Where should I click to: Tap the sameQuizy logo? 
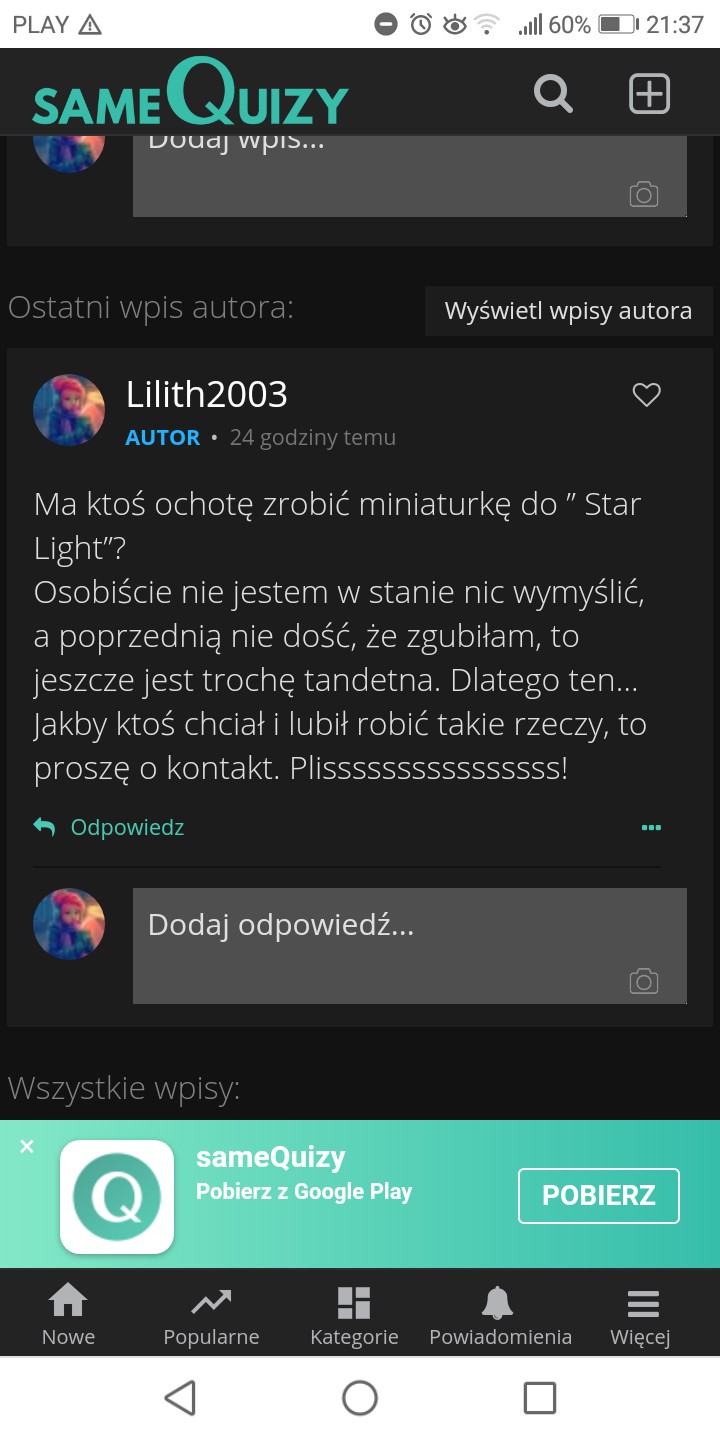pos(190,94)
